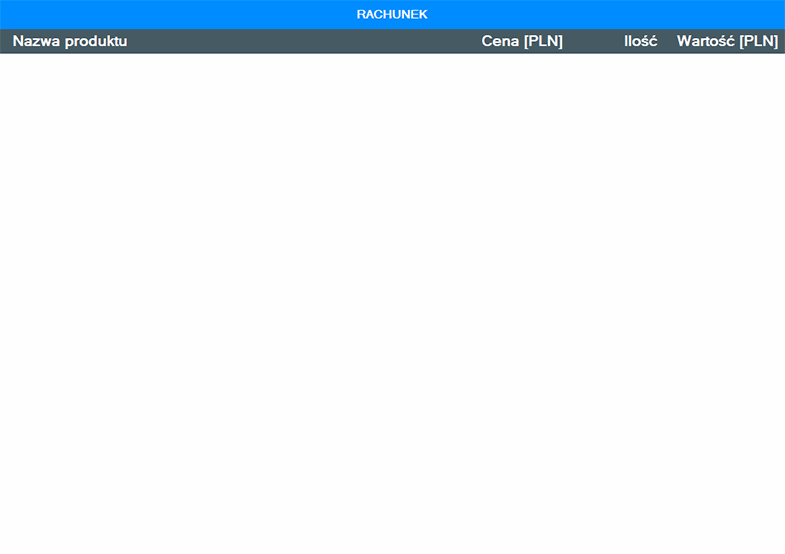Image resolution: width=785 pixels, height=554 pixels.
Task: Sort the bill by Cena [PLN]
Action: coord(522,41)
